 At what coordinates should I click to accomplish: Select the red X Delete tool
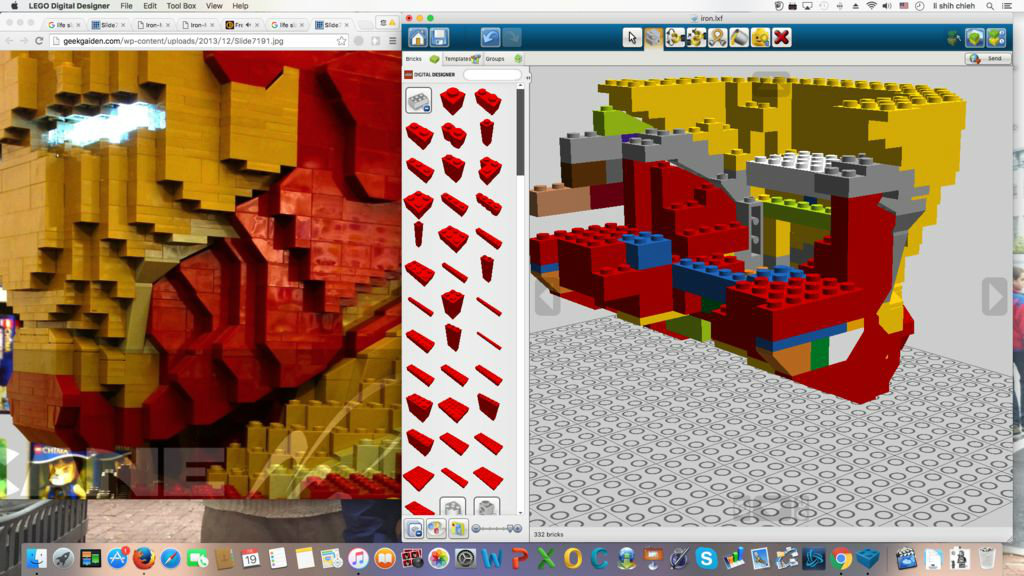pos(782,37)
